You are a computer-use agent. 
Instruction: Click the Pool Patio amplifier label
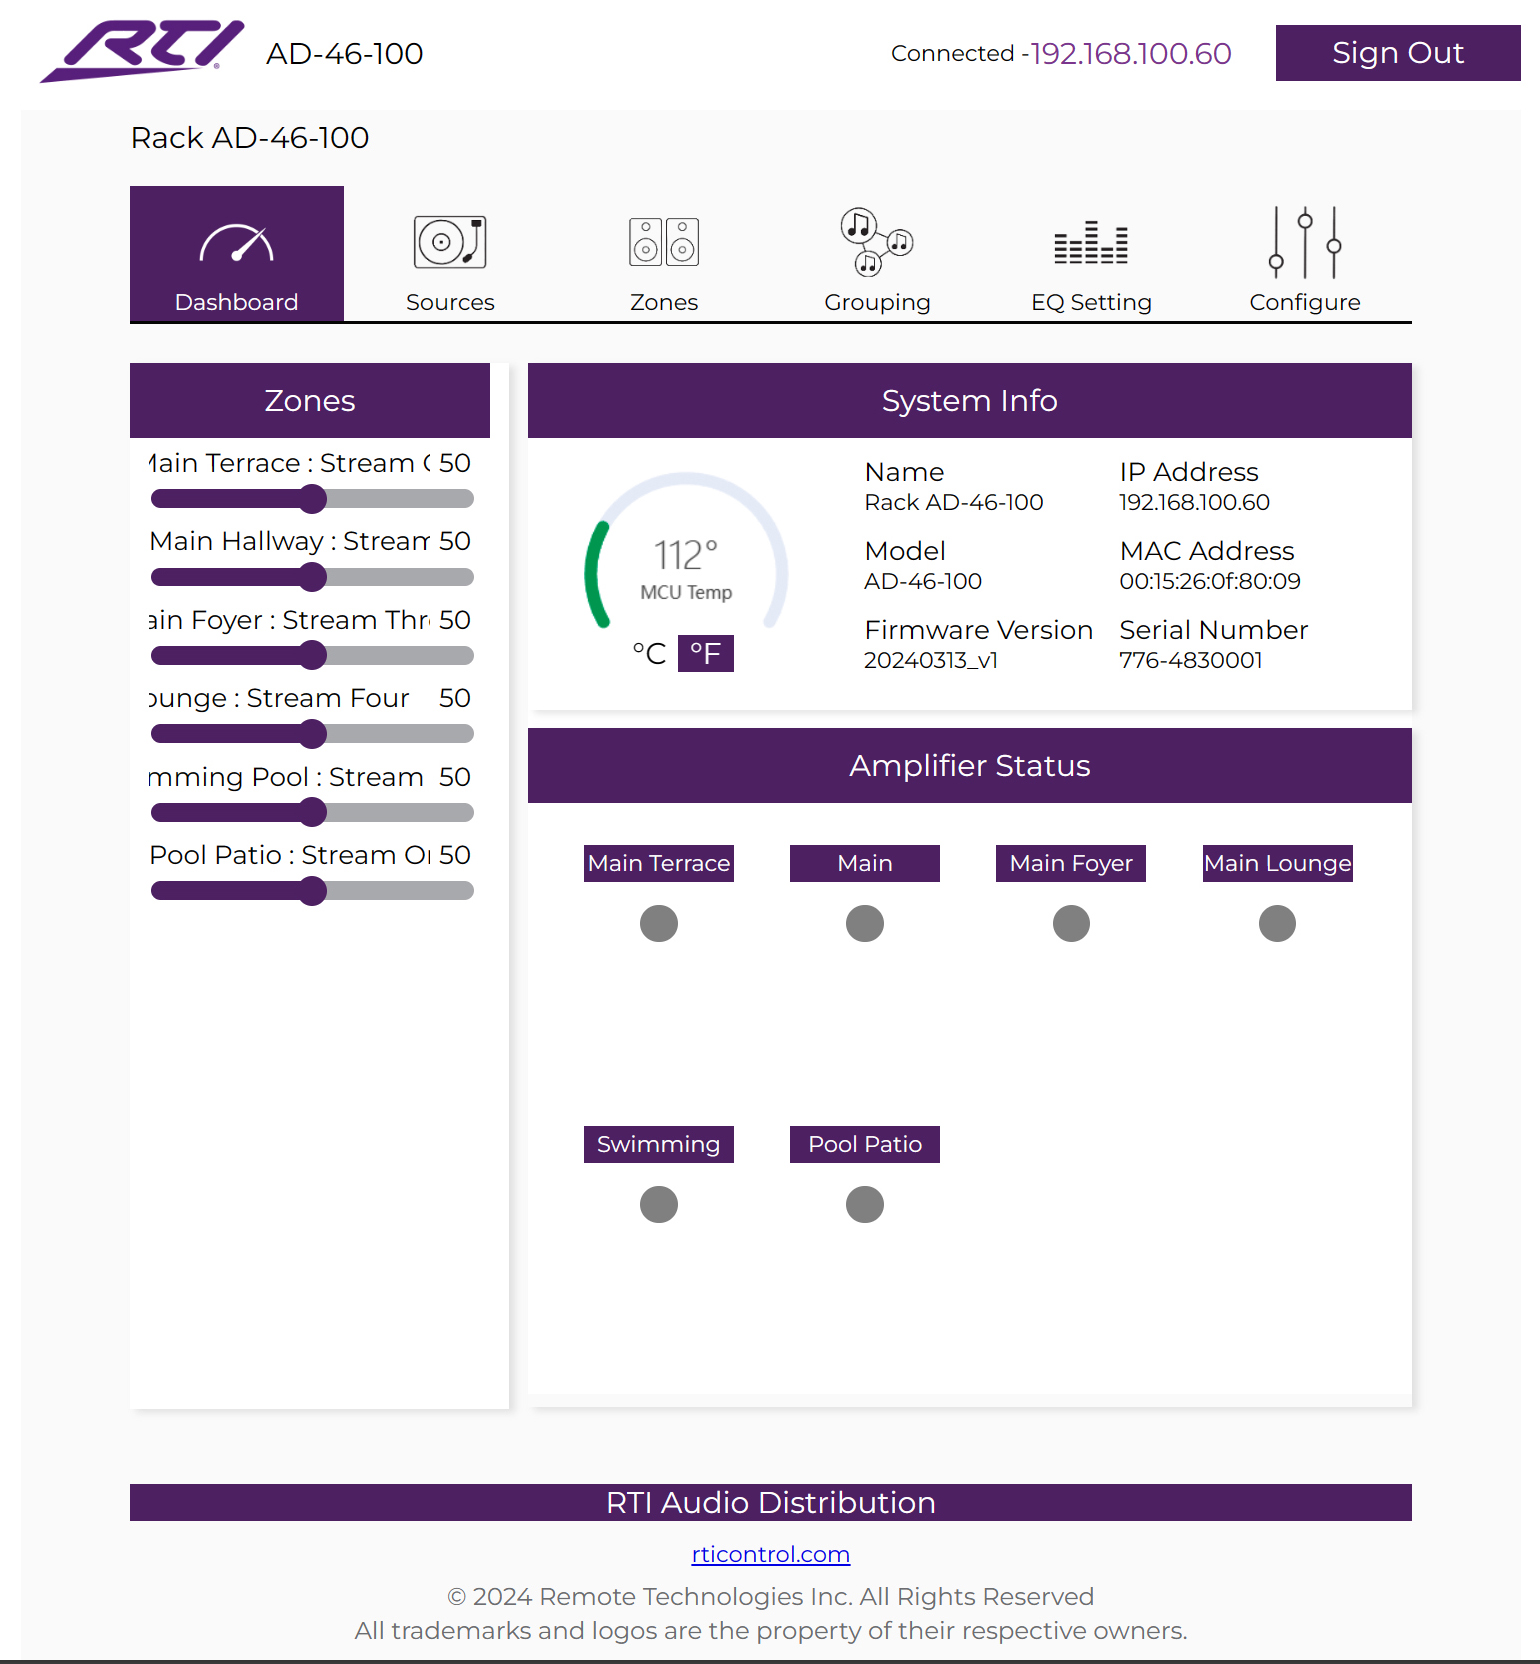pos(865,1144)
